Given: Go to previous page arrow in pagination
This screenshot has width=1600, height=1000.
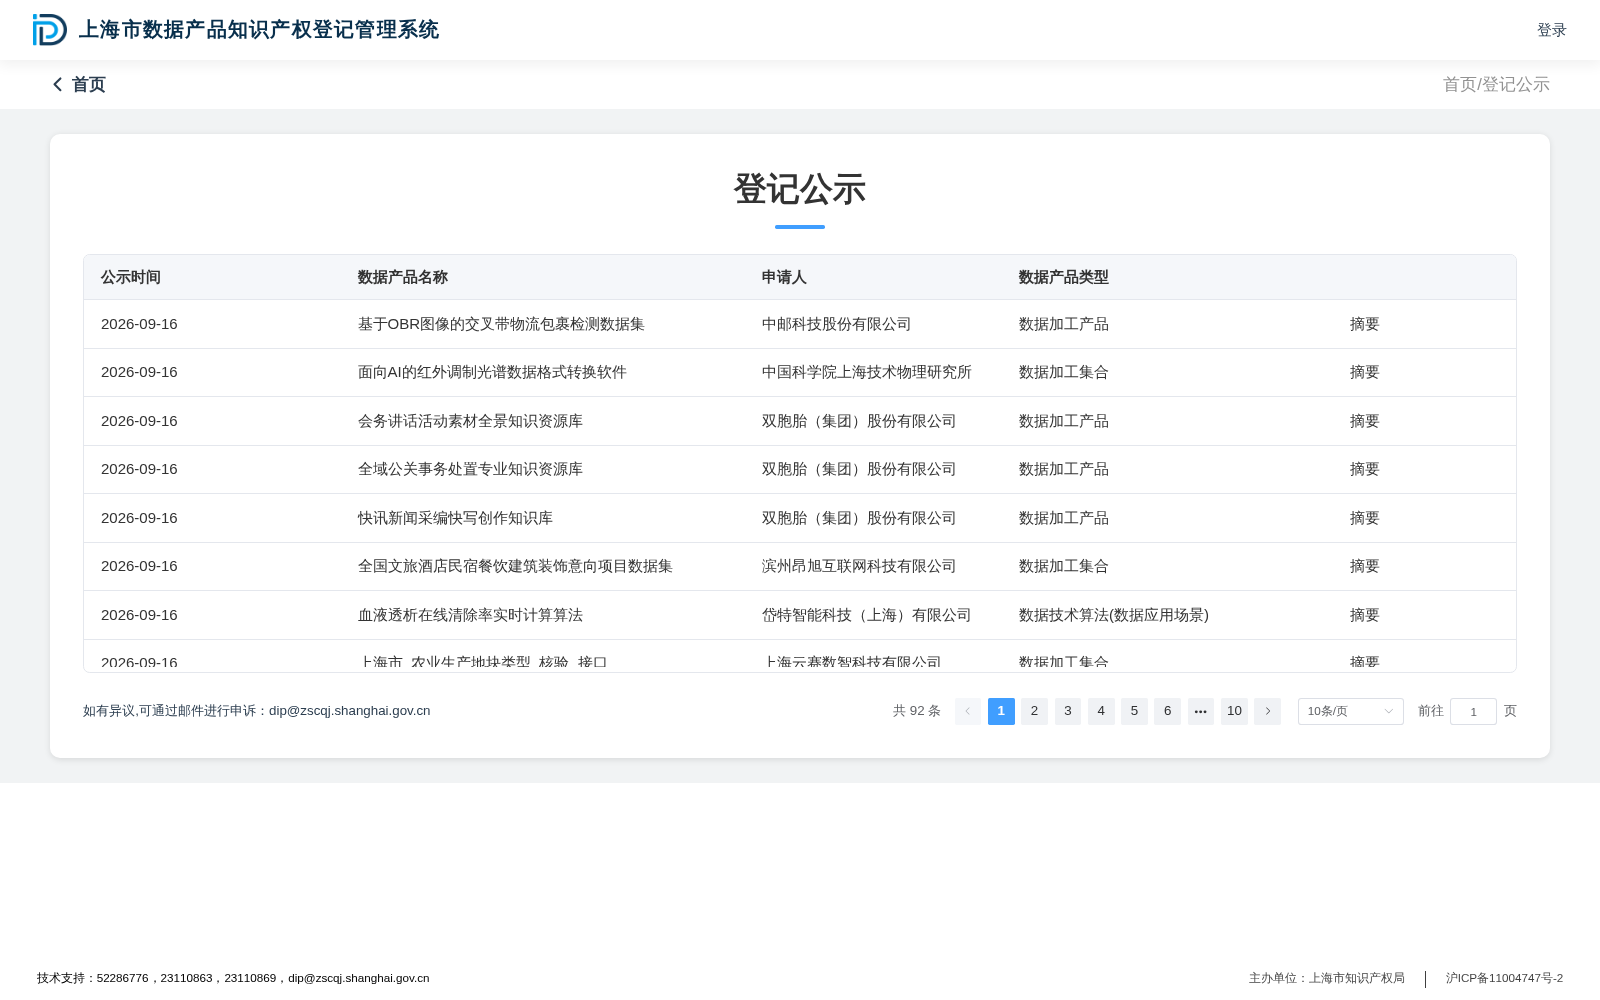Looking at the screenshot, I should click(968, 711).
